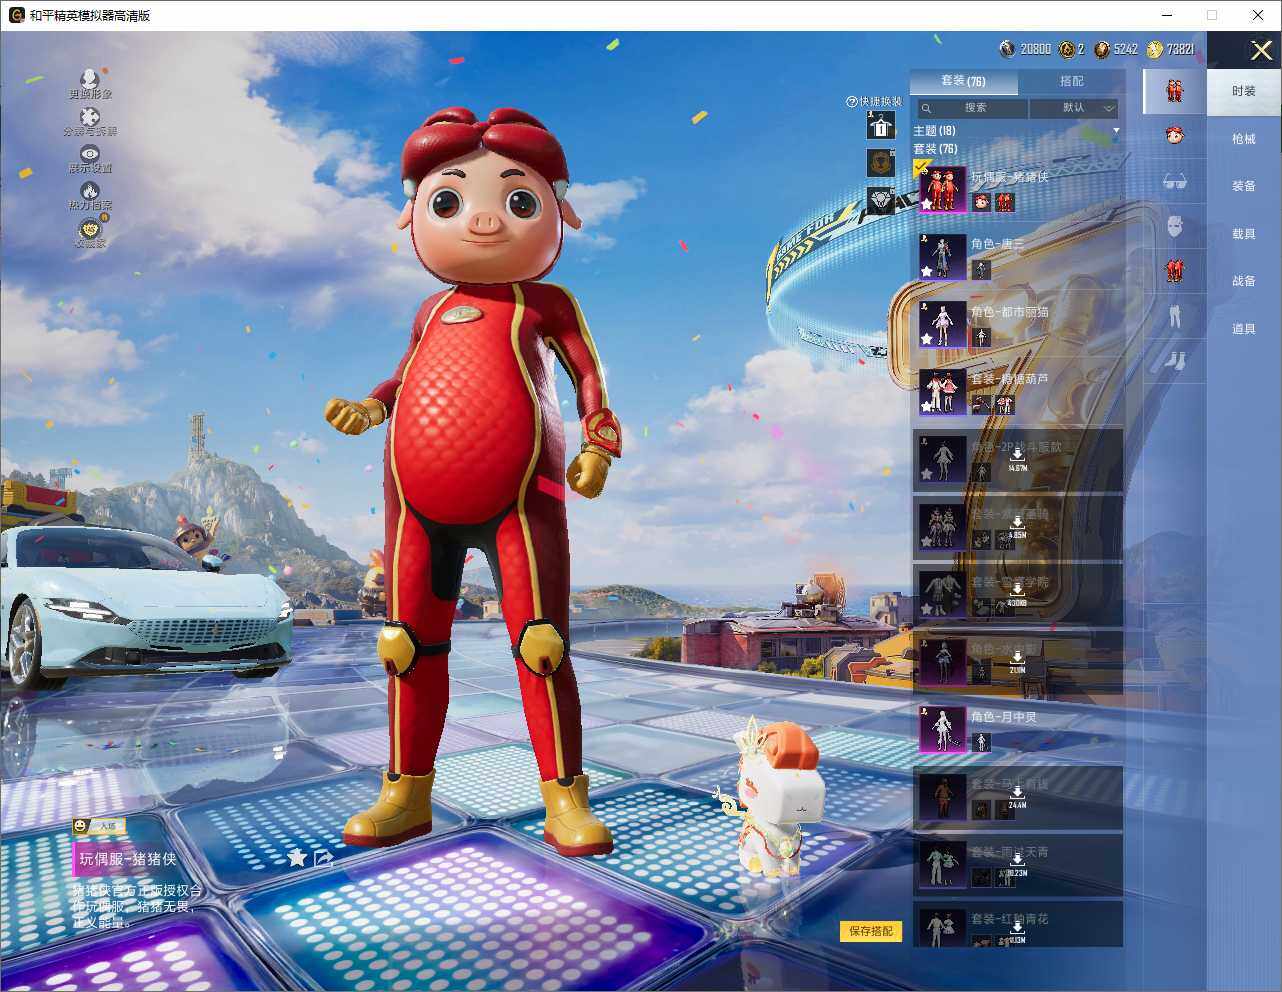Switch to the 搭配 tab
The width and height of the screenshot is (1282, 992).
click(1071, 81)
